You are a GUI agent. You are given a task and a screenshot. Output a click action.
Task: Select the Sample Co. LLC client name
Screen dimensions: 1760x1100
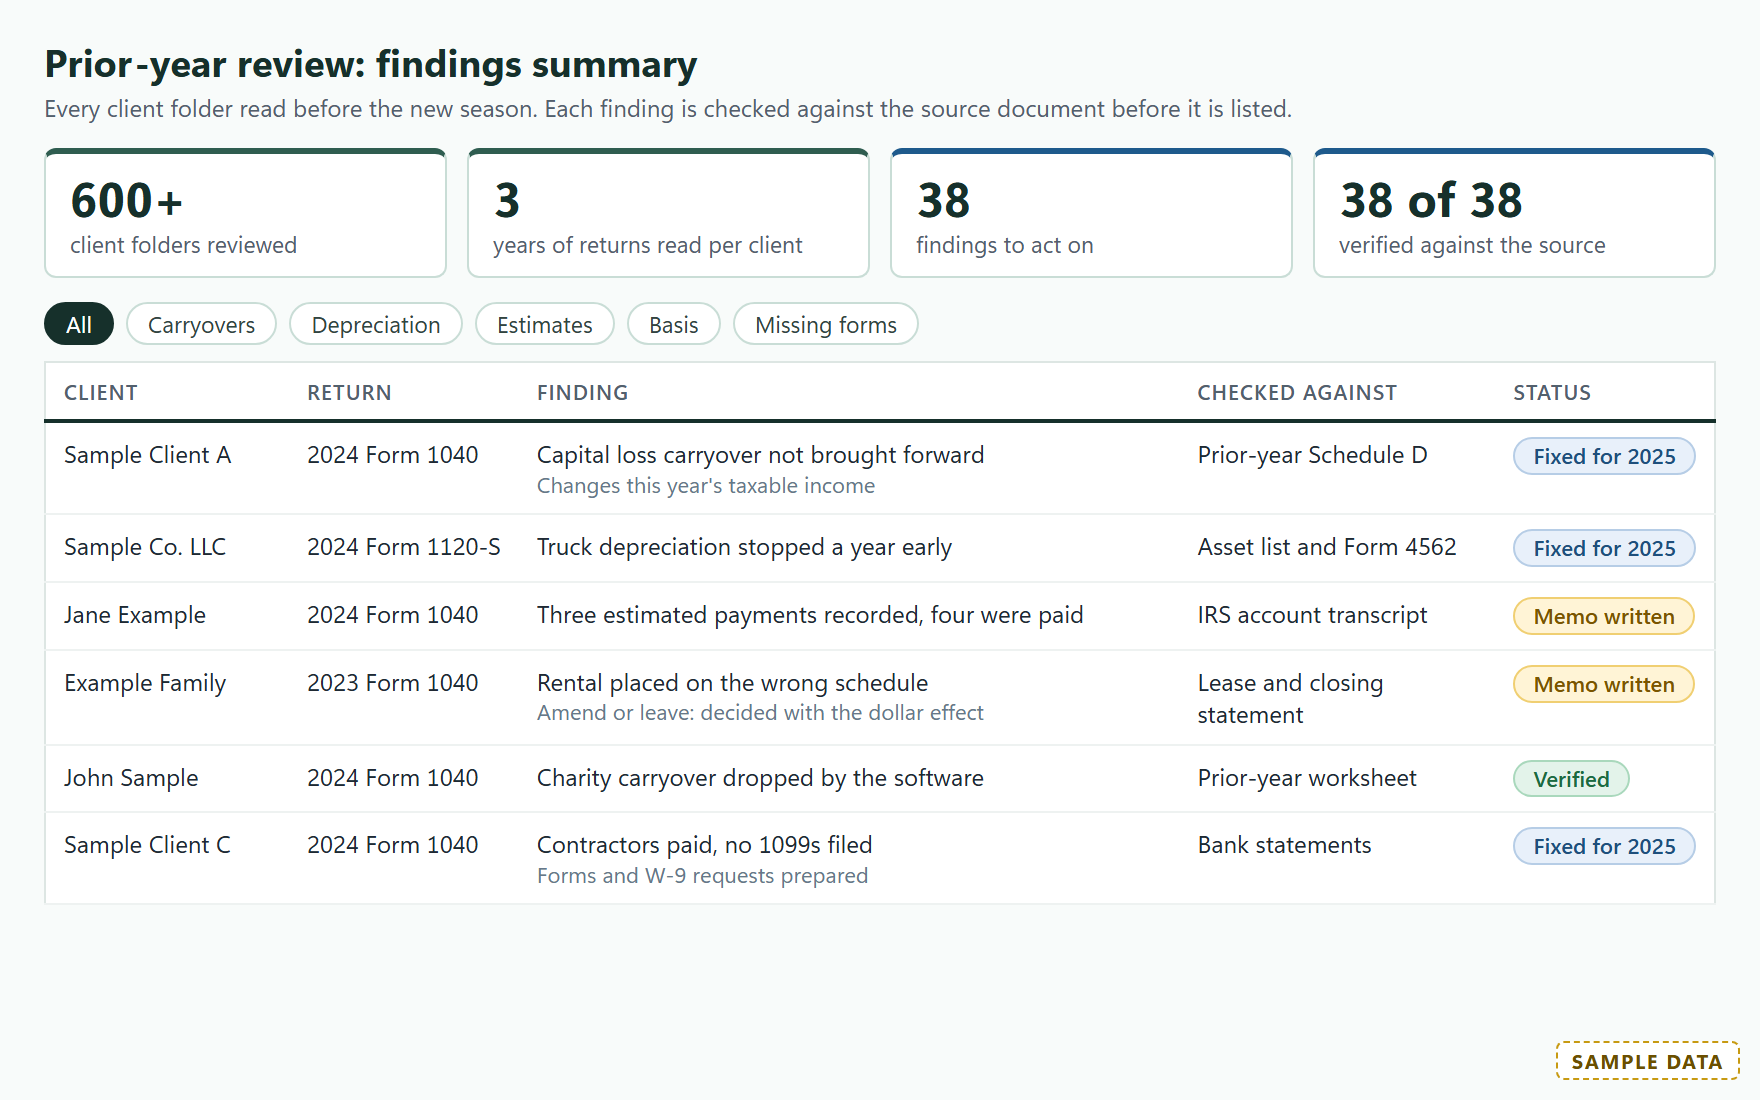click(x=145, y=547)
